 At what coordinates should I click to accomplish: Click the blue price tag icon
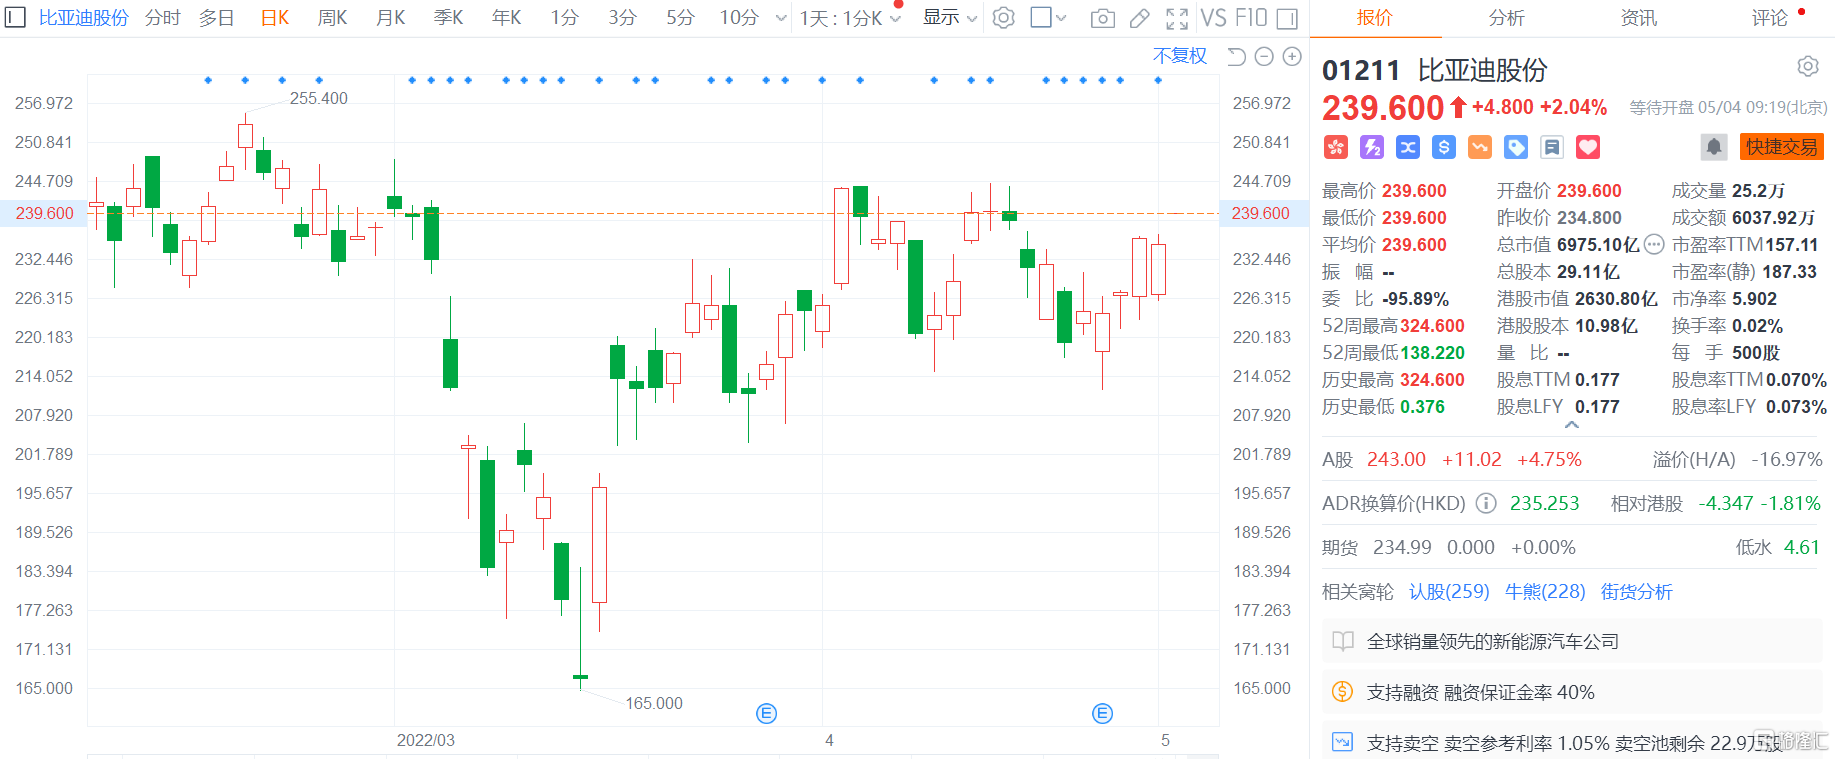coord(1516,147)
